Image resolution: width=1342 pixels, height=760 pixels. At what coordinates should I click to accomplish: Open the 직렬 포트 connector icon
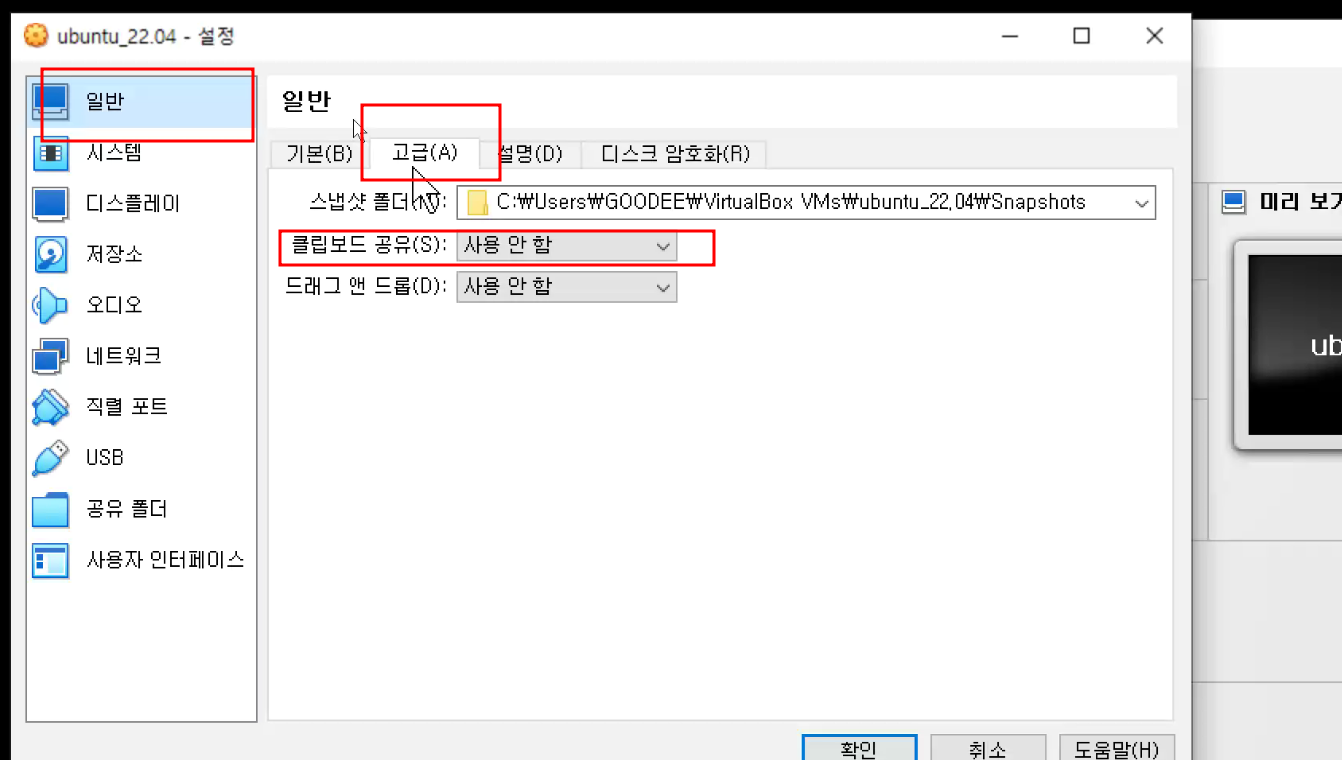point(50,407)
